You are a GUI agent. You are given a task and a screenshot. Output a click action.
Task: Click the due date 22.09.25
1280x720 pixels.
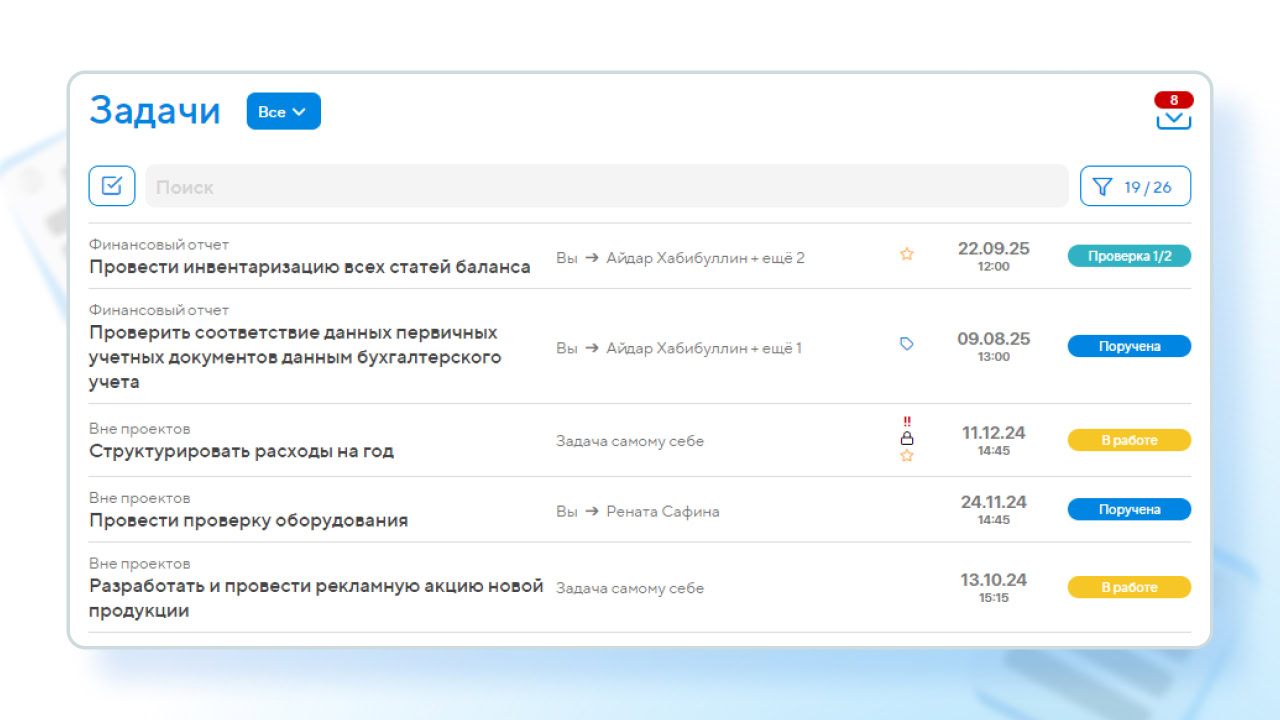pos(993,249)
